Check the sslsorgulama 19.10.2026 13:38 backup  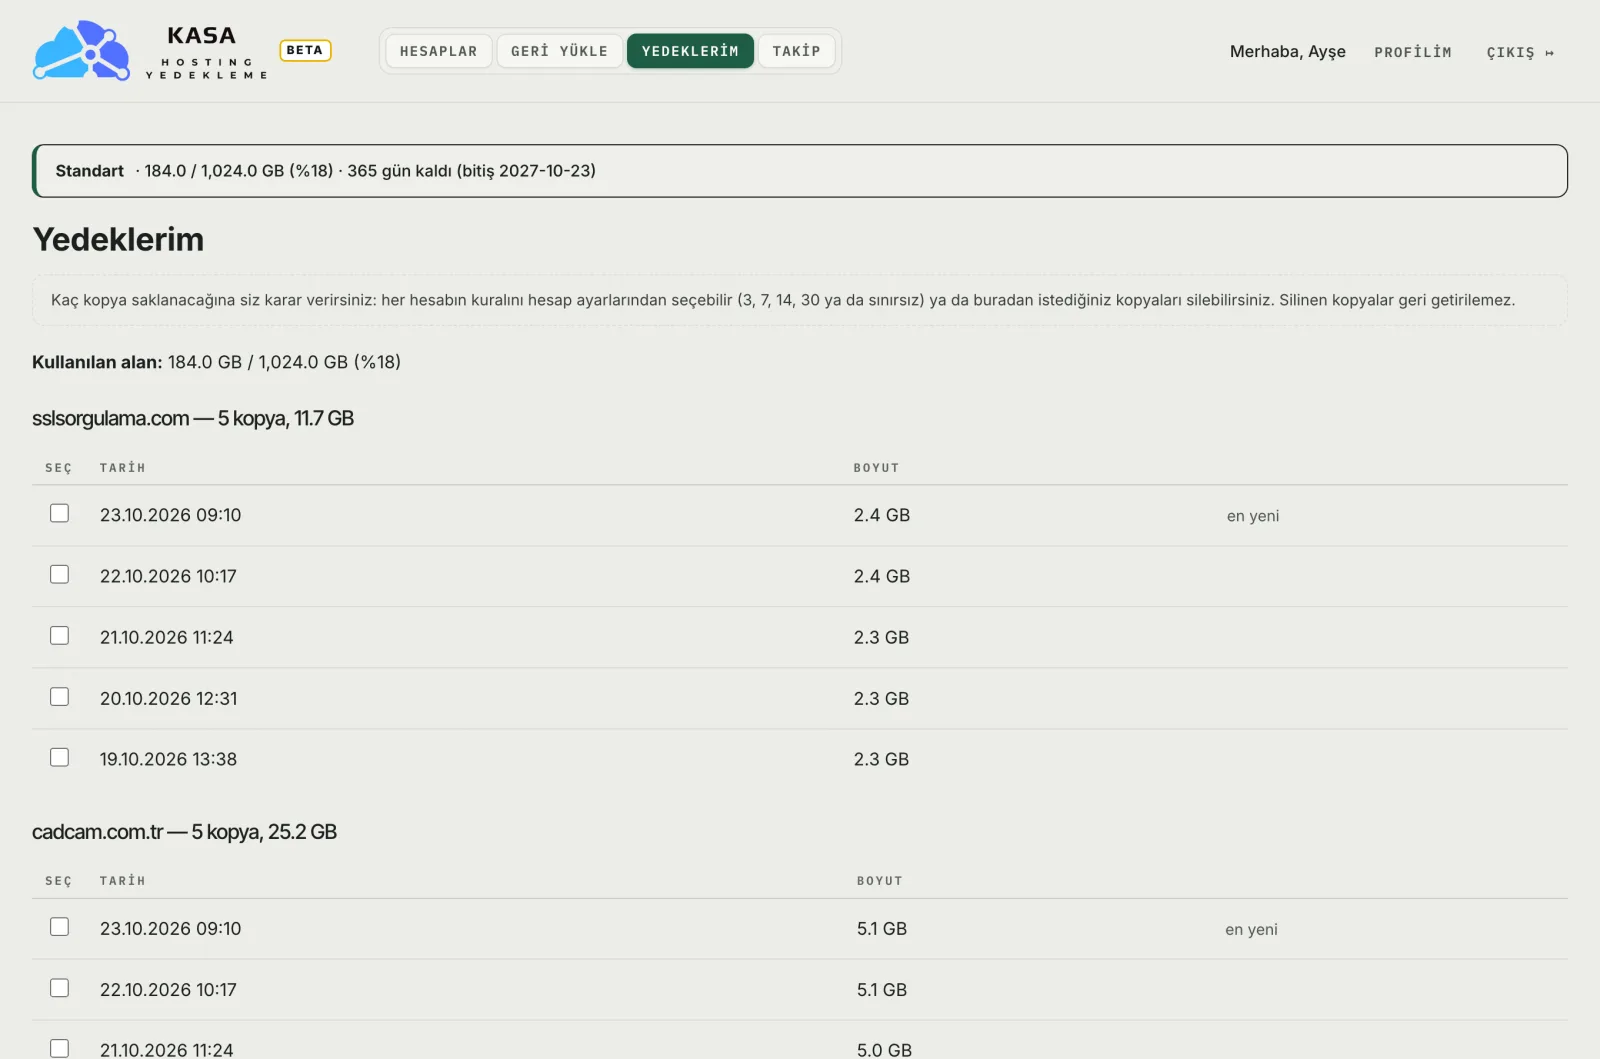(x=60, y=757)
